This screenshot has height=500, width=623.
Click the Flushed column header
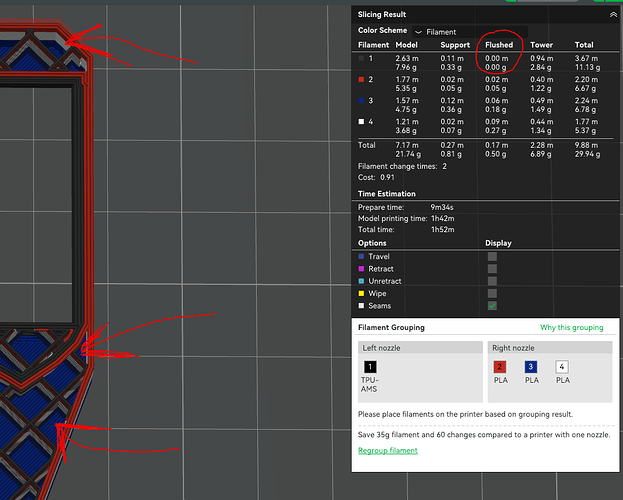click(499, 45)
